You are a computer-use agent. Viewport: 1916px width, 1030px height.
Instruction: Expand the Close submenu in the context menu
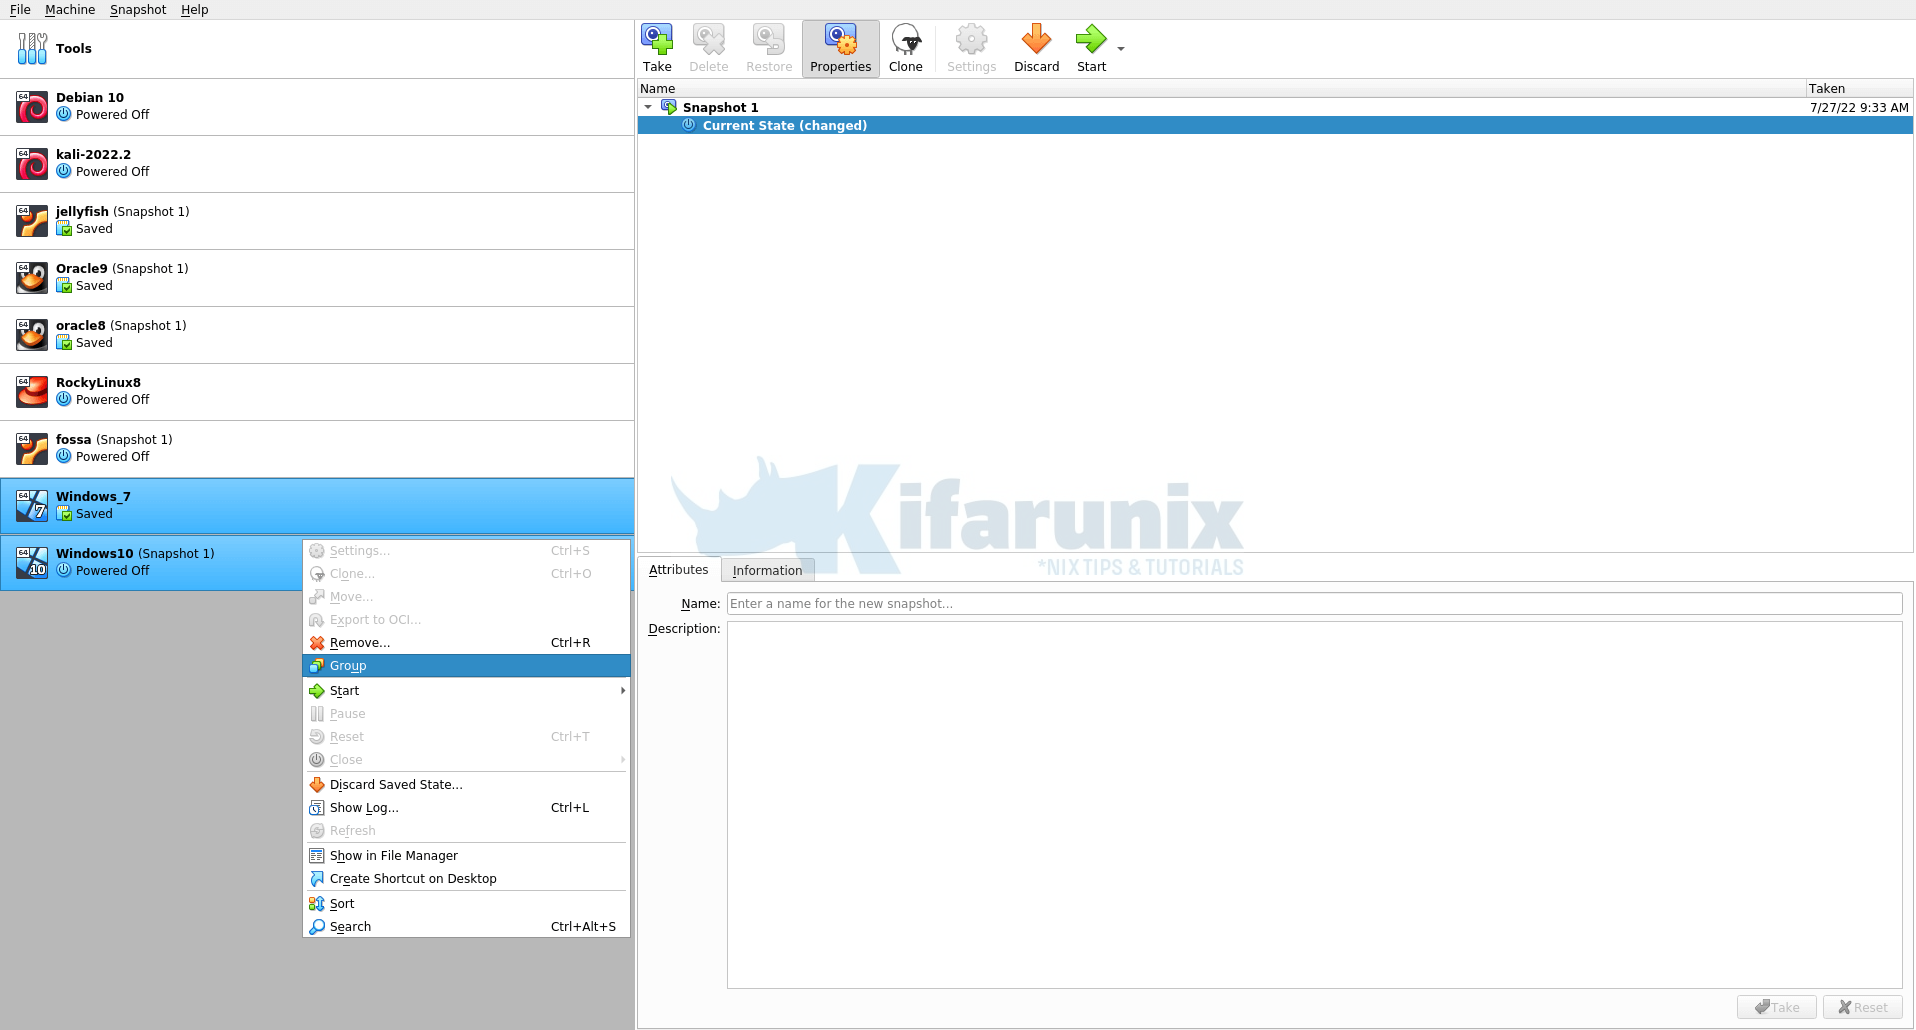coord(621,759)
